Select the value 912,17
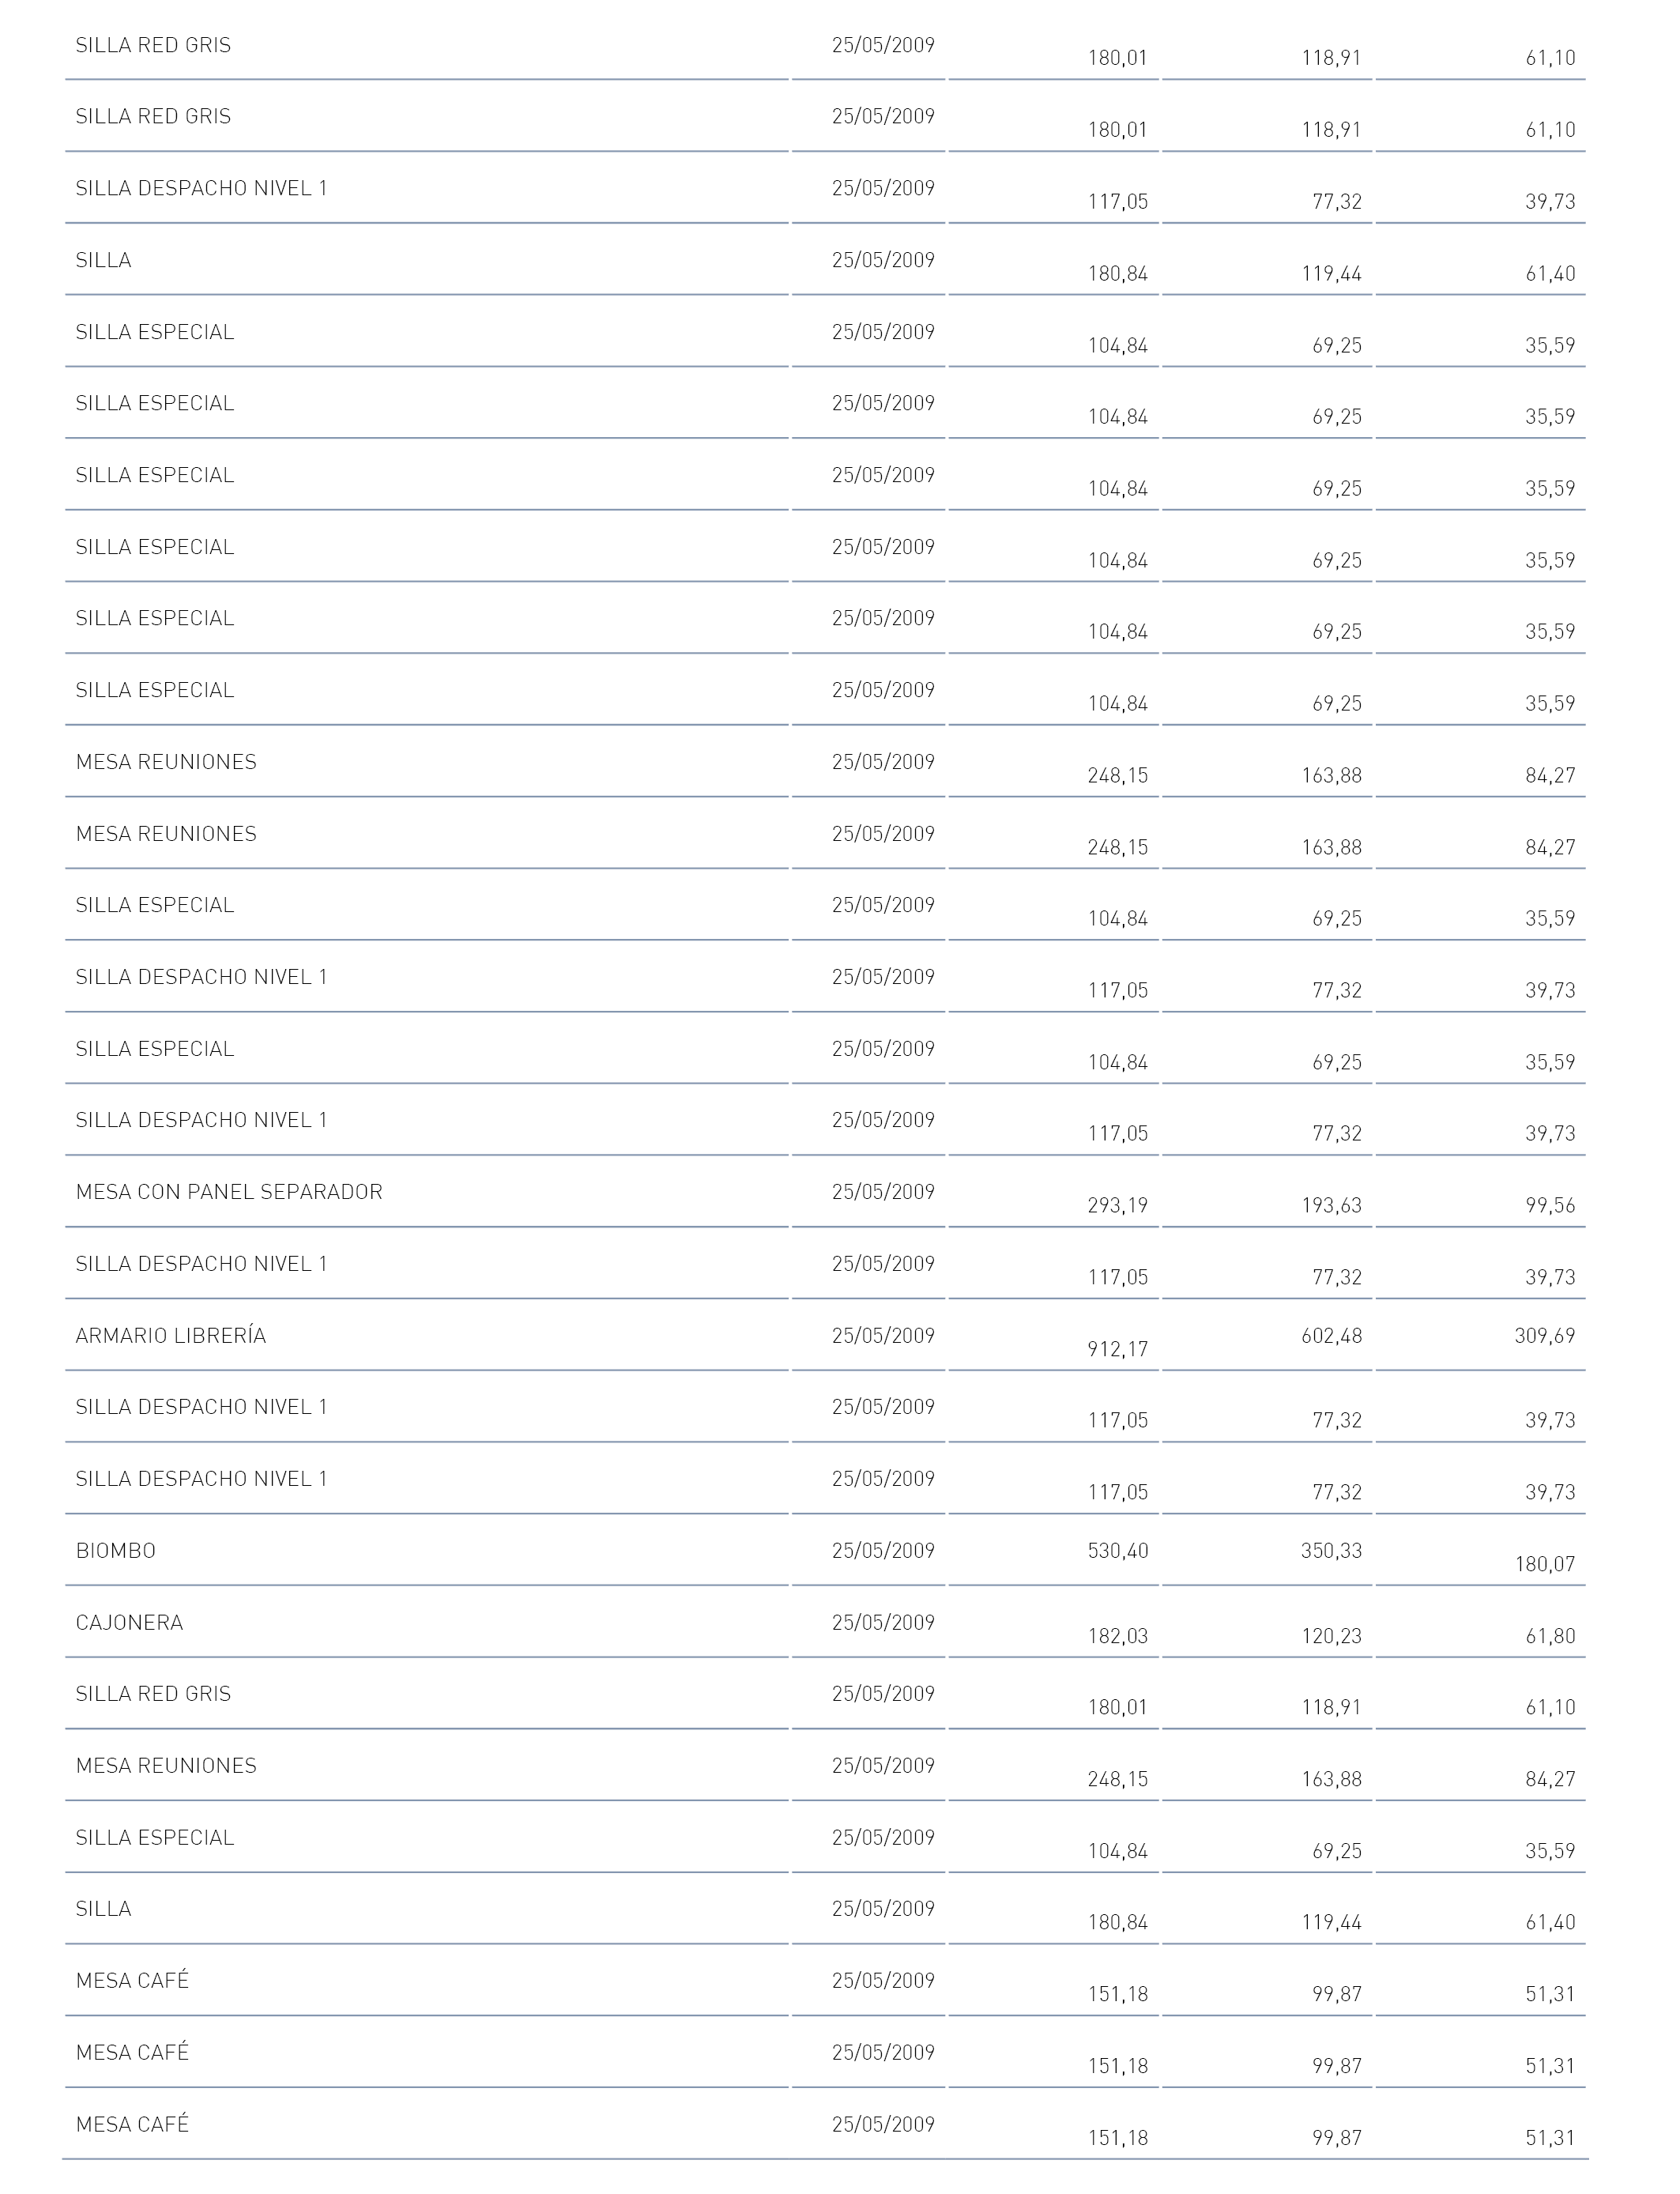 (1118, 1349)
